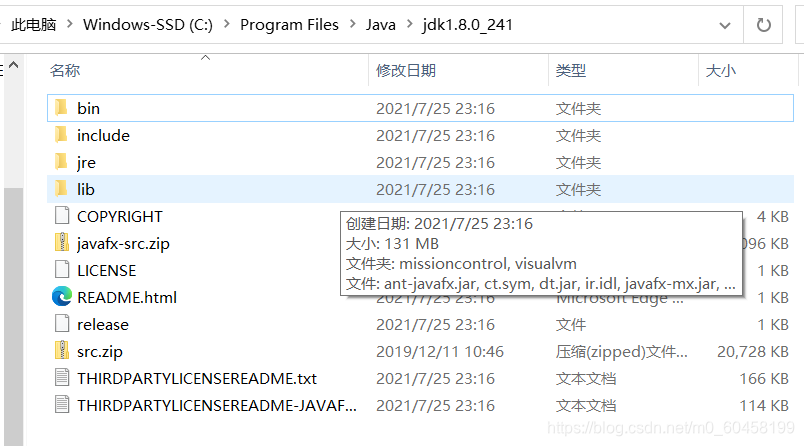Click the 166 KB size cell

763,378
